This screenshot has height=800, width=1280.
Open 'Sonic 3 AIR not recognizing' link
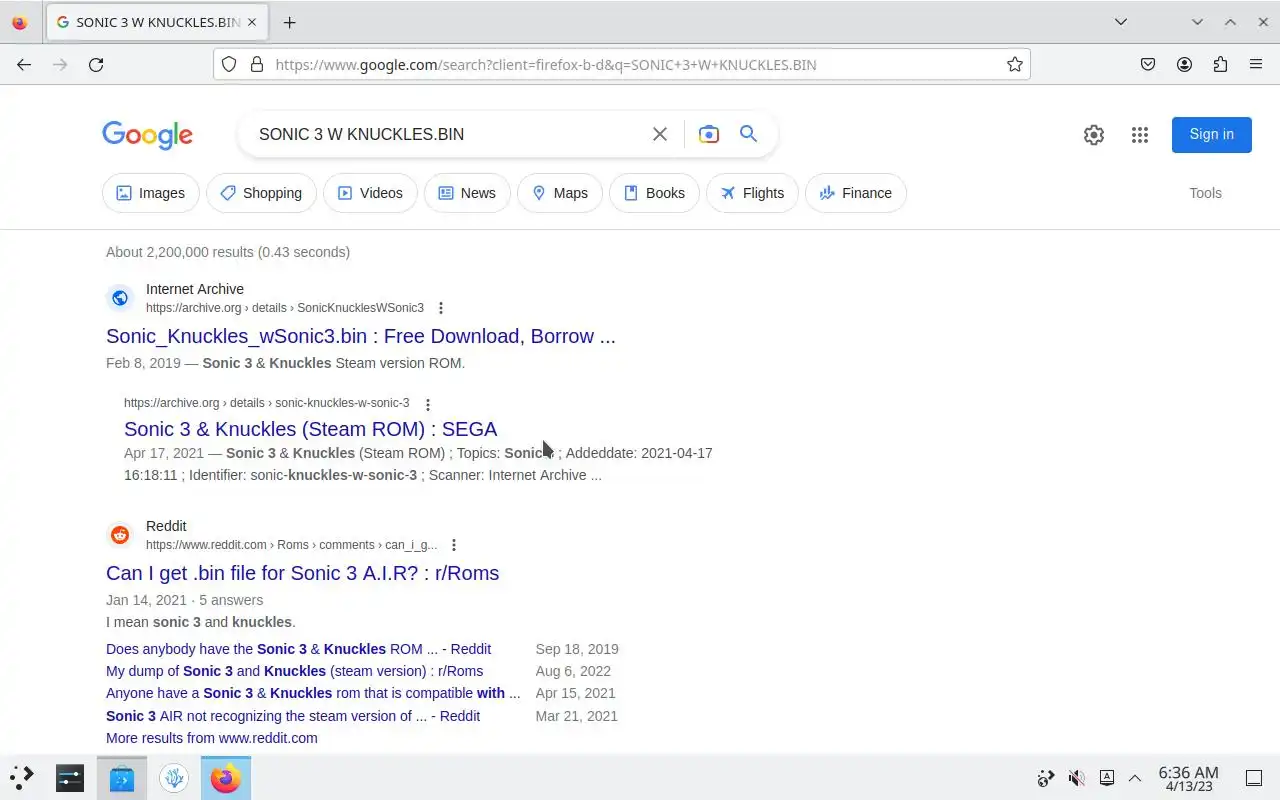[293, 716]
